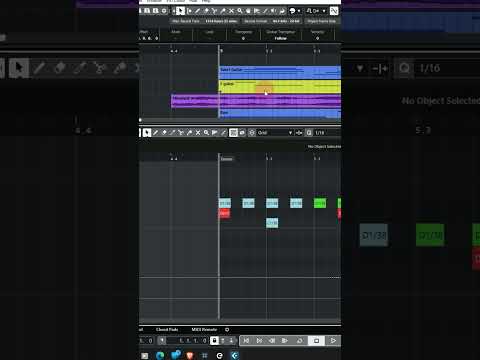
Task: Open the Grid snap type dropdown
Action: click(x=275, y=133)
